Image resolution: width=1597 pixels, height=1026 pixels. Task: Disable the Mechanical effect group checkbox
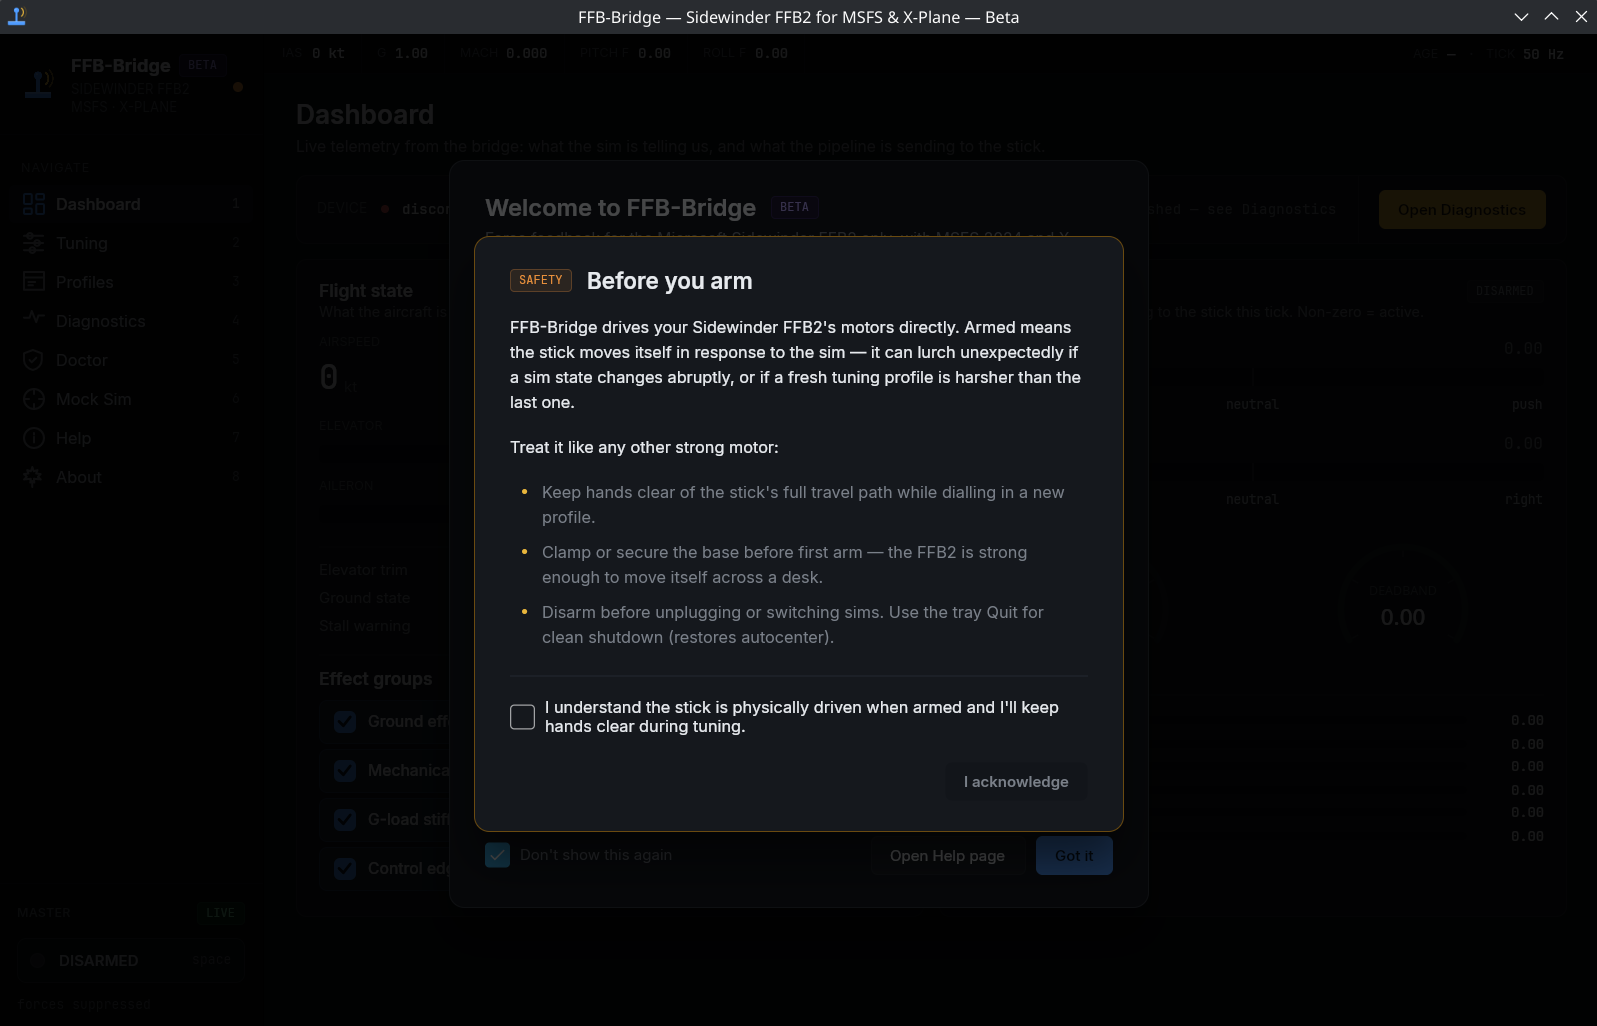click(345, 771)
